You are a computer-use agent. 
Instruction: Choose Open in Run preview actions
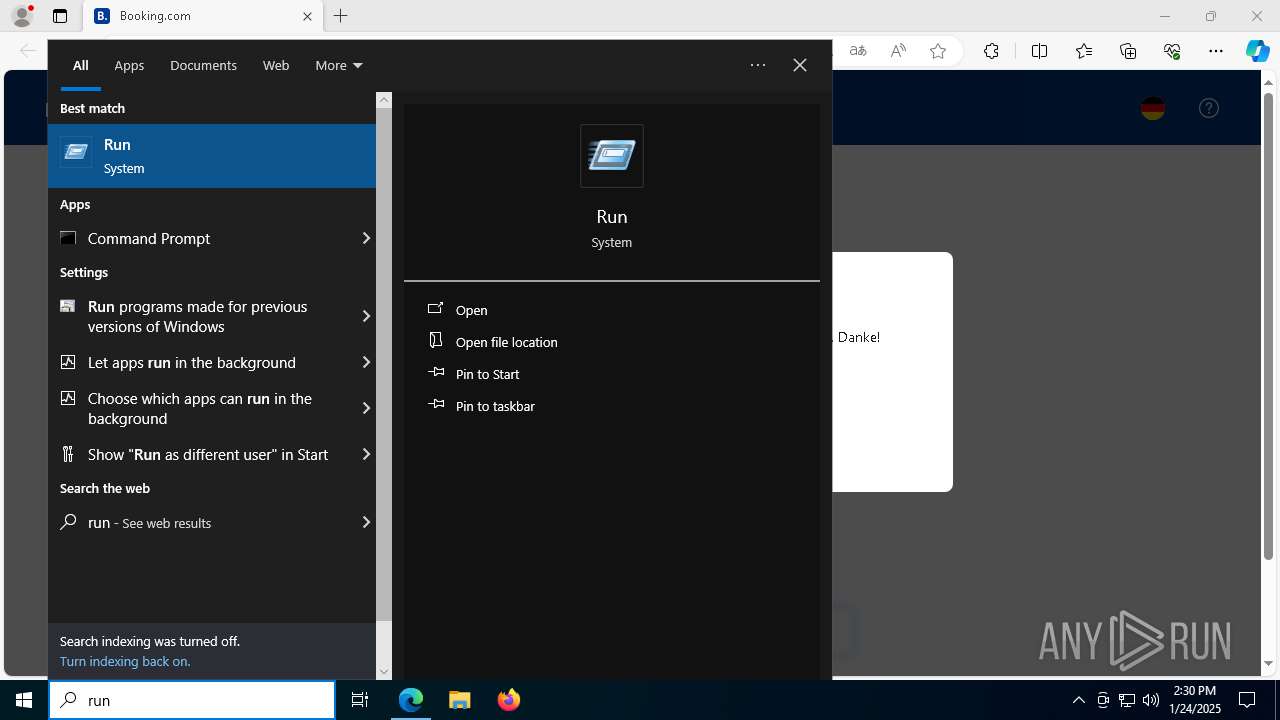click(x=471, y=310)
